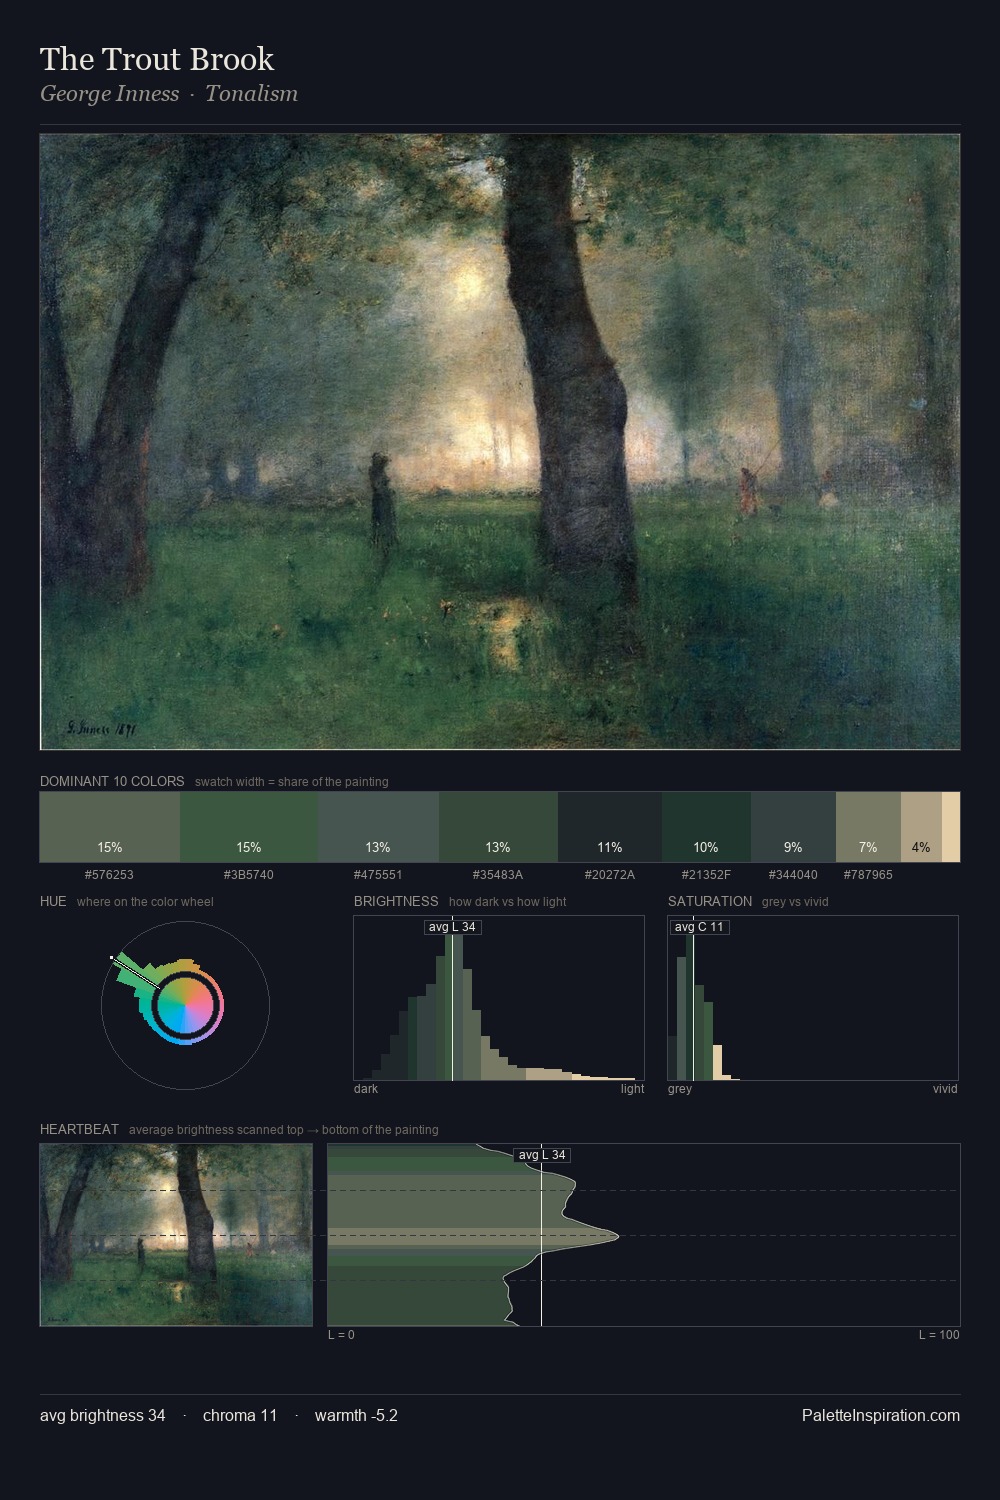Click the hex label #3B5740

[249, 875]
